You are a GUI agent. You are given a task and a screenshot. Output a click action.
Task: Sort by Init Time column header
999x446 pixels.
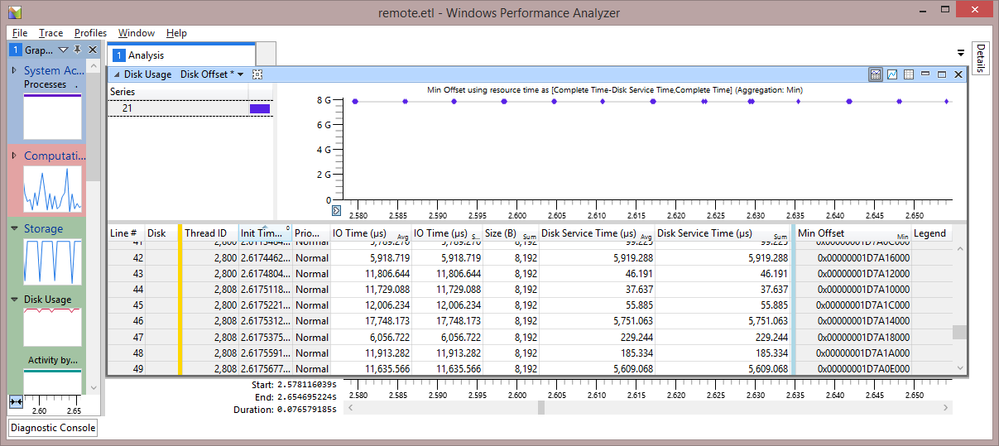[x=265, y=234]
